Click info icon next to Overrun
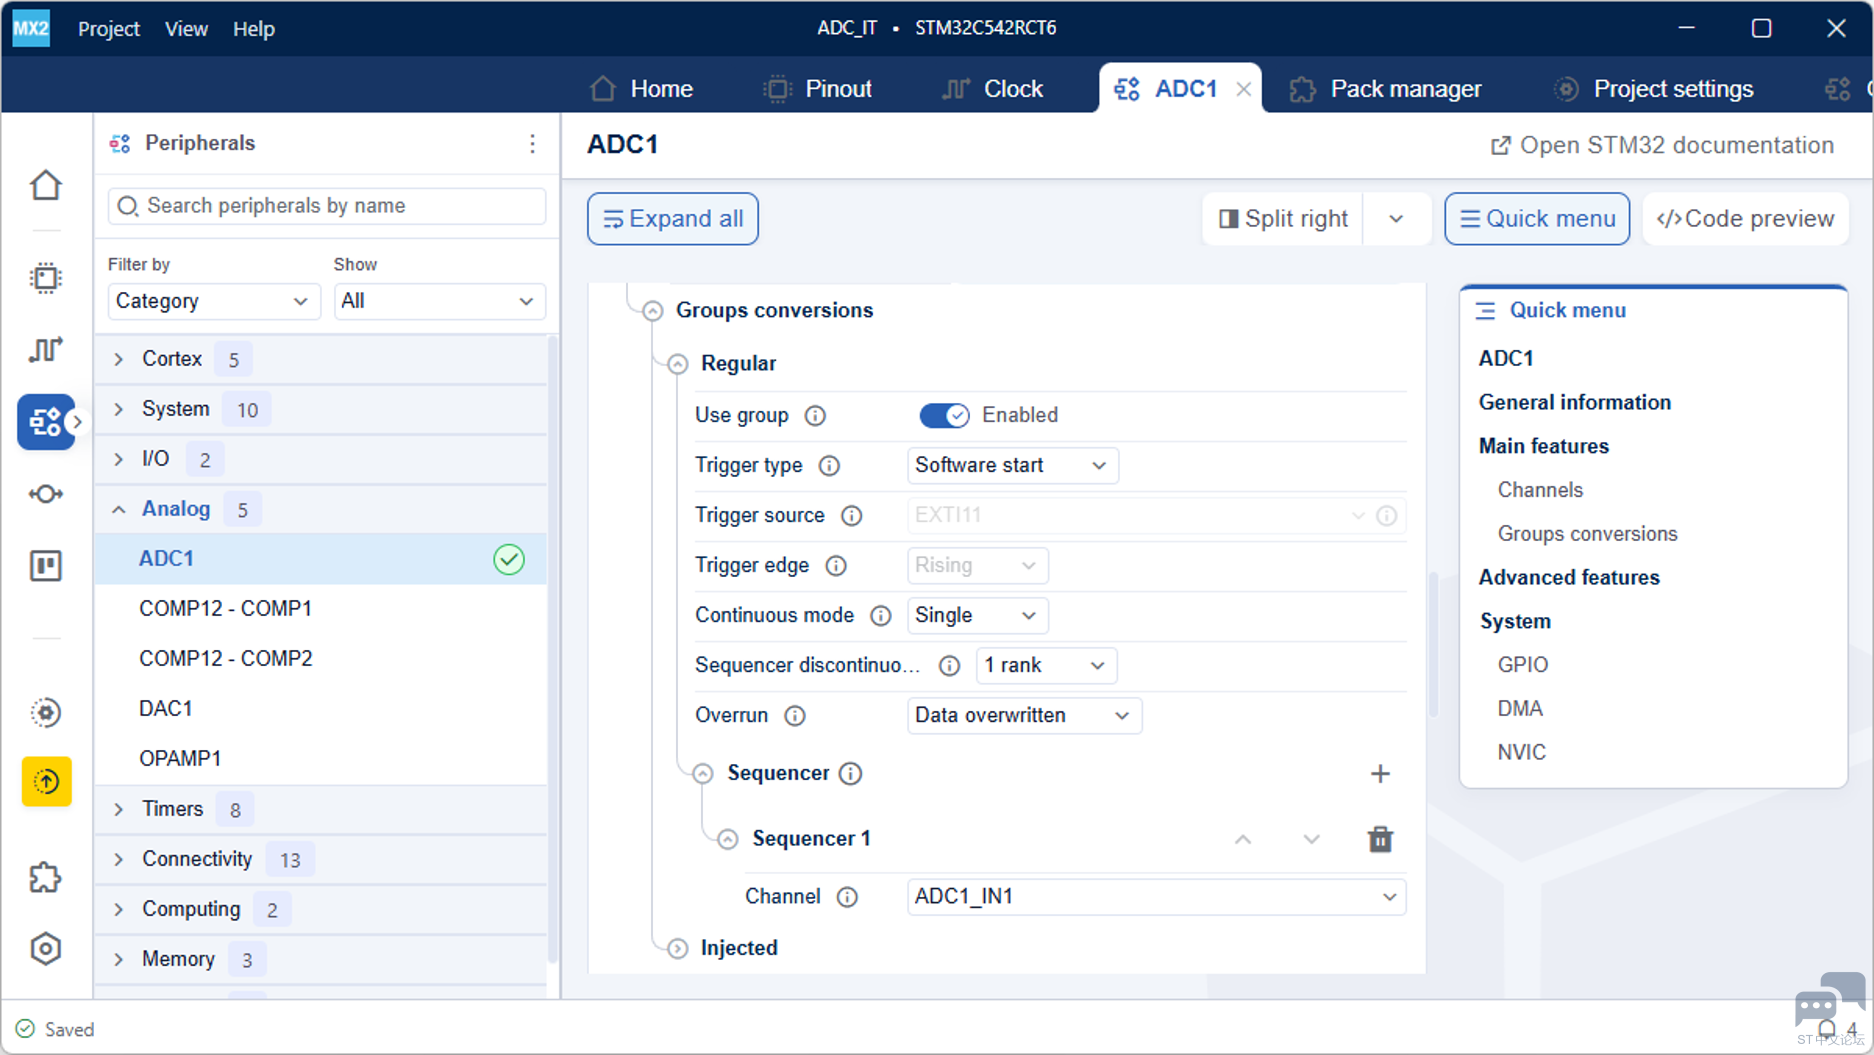Screen dimensions: 1874x1055 coord(794,715)
